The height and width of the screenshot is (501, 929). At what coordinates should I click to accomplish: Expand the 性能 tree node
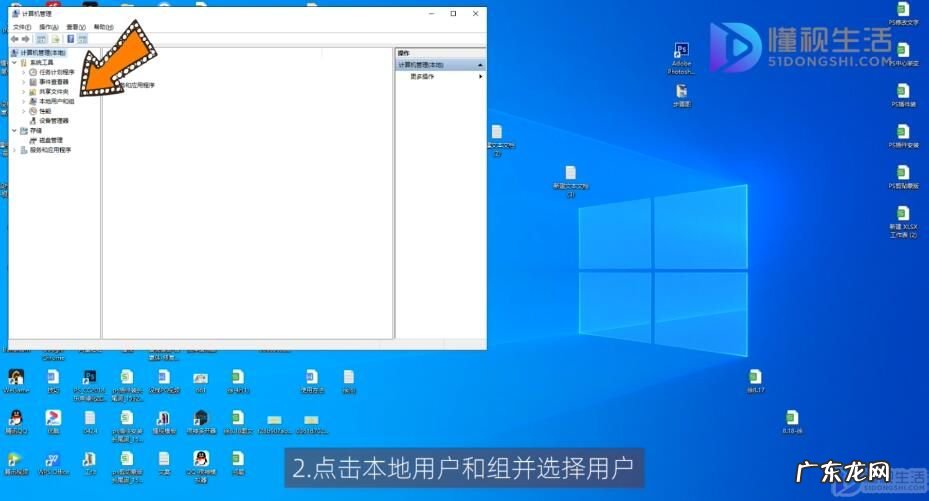coord(24,111)
